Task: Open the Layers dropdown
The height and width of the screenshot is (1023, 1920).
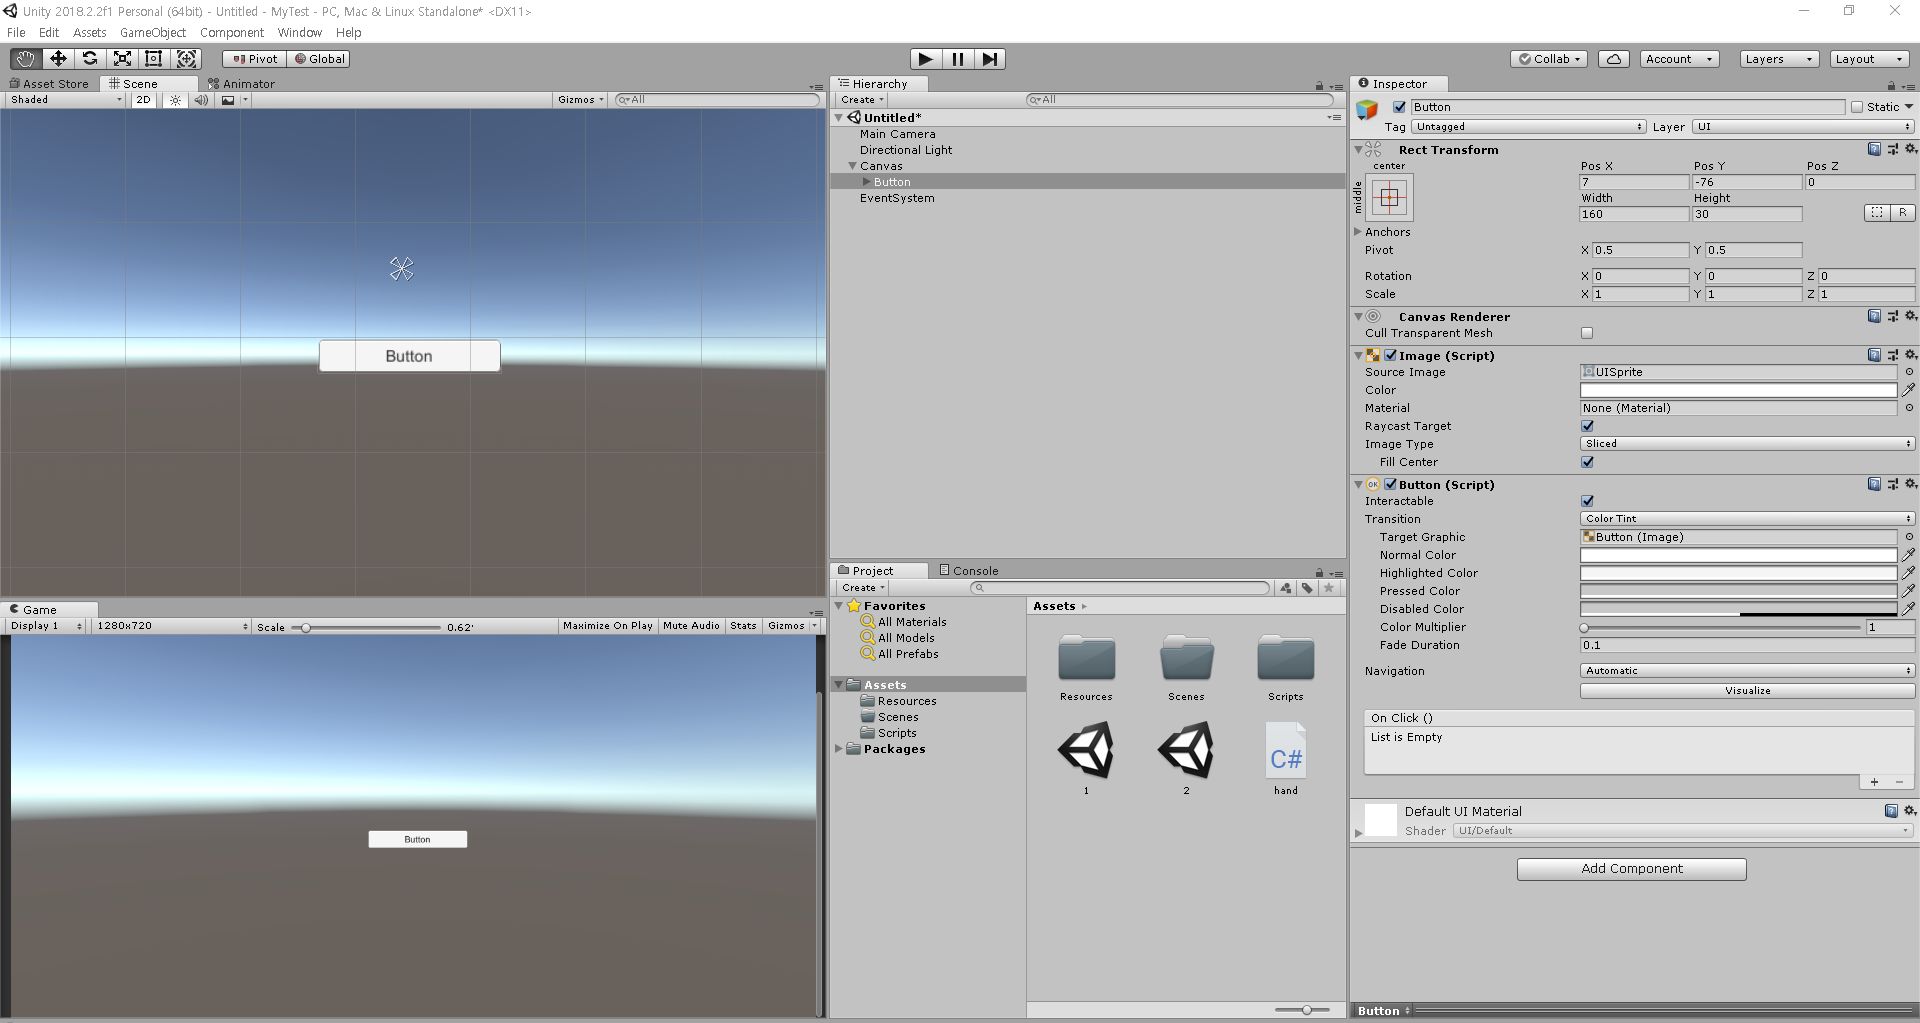Action: click(1779, 59)
